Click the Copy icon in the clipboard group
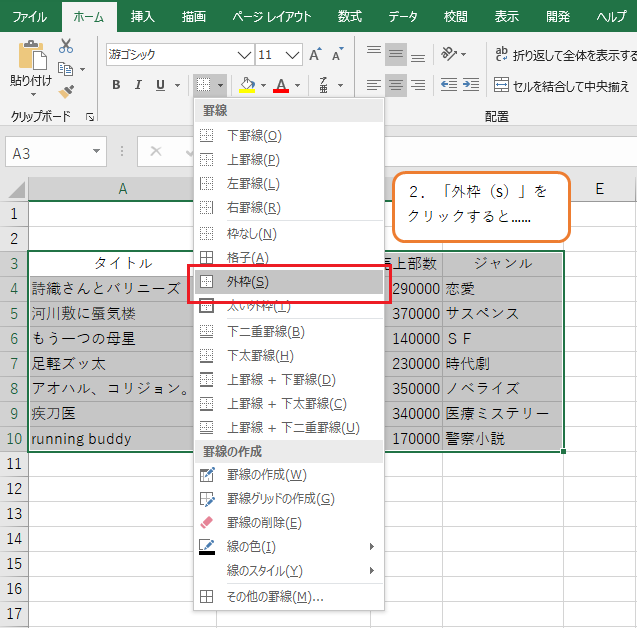637x628 pixels. tap(65, 69)
